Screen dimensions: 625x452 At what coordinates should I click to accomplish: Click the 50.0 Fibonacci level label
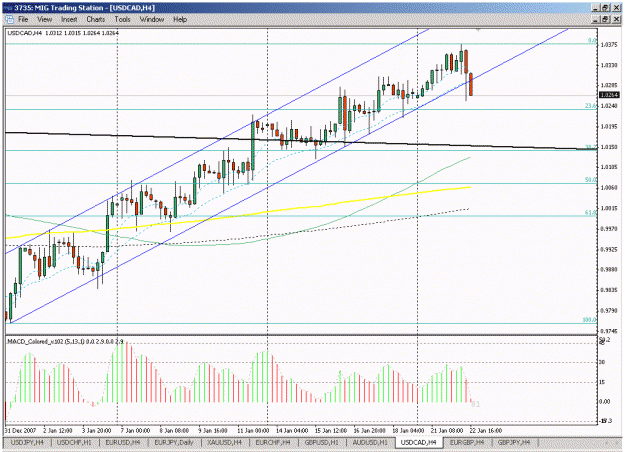[x=591, y=180]
